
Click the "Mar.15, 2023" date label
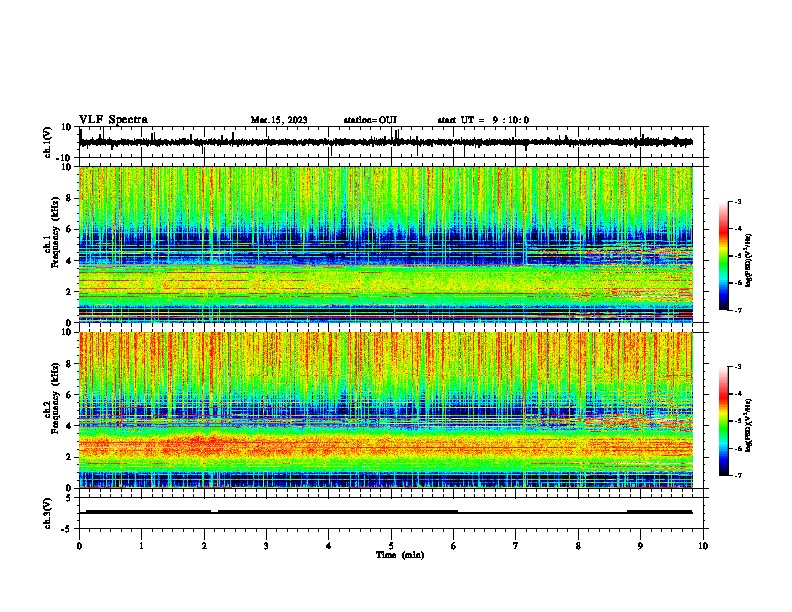coord(279,120)
